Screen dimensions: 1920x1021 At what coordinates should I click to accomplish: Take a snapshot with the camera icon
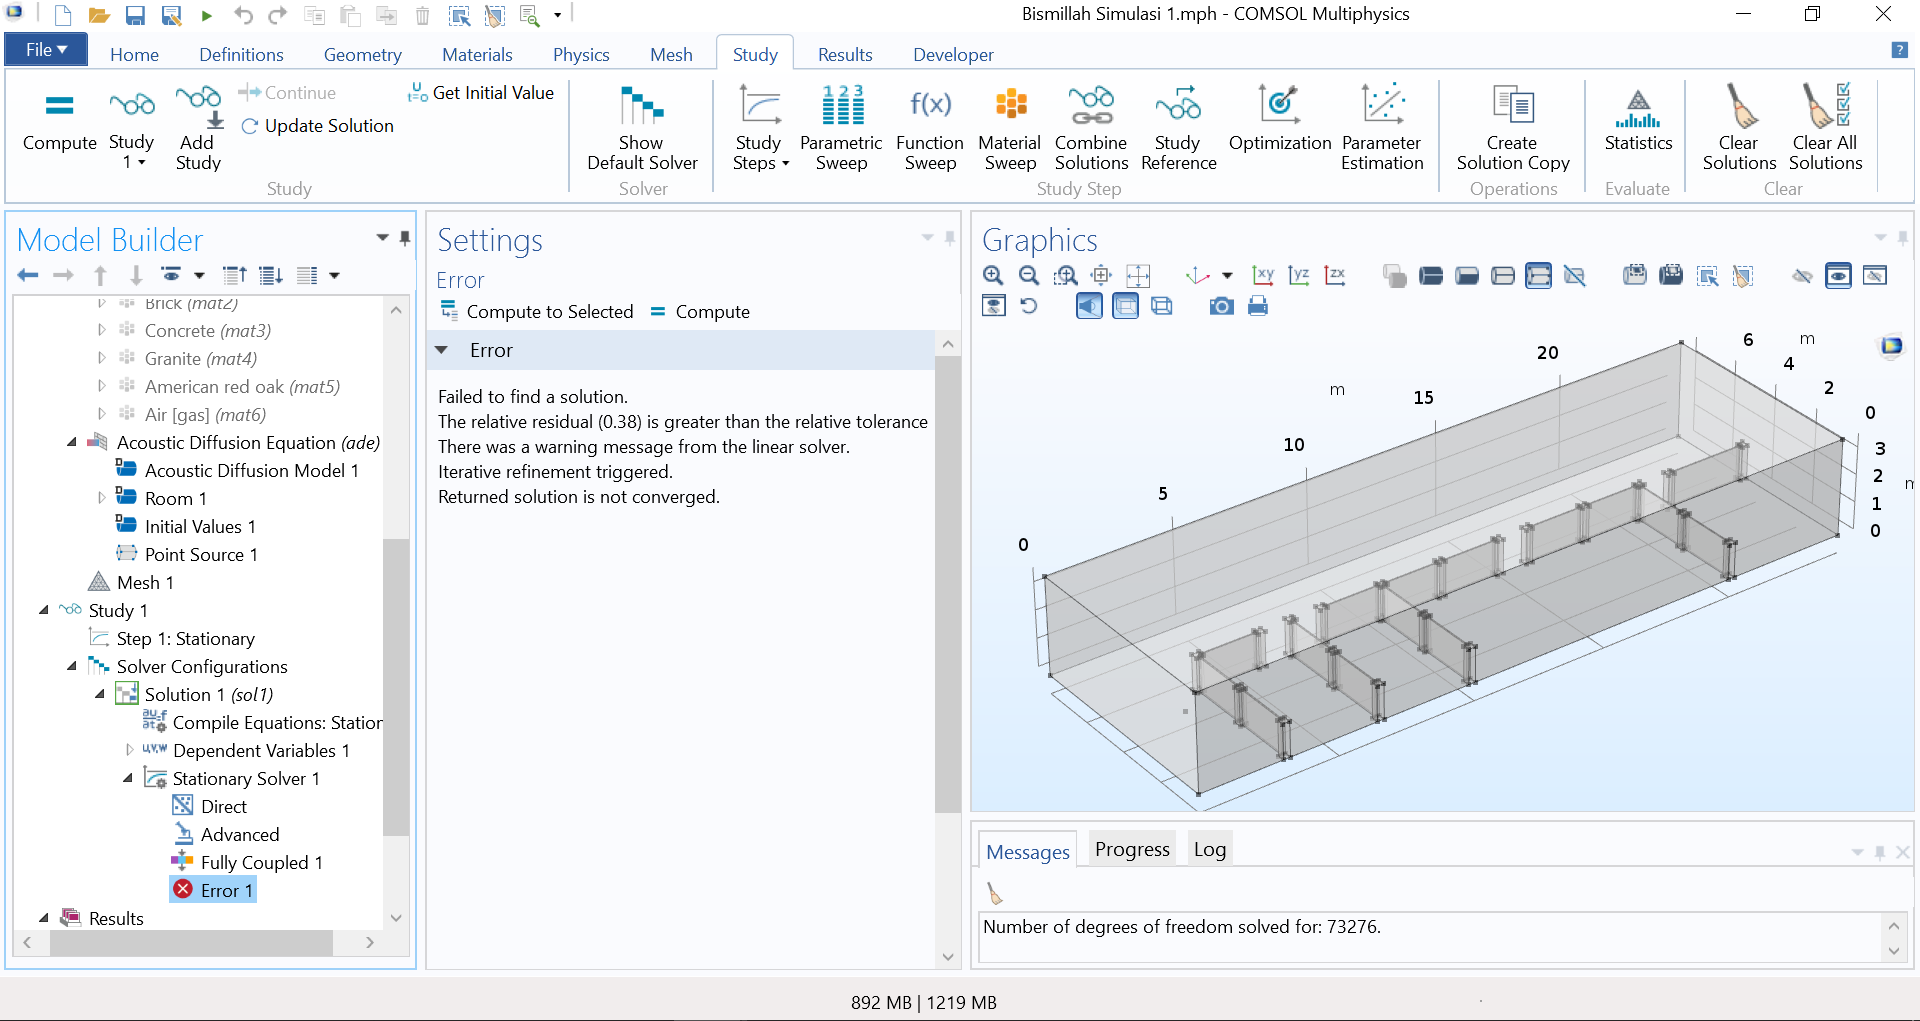click(x=1221, y=307)
